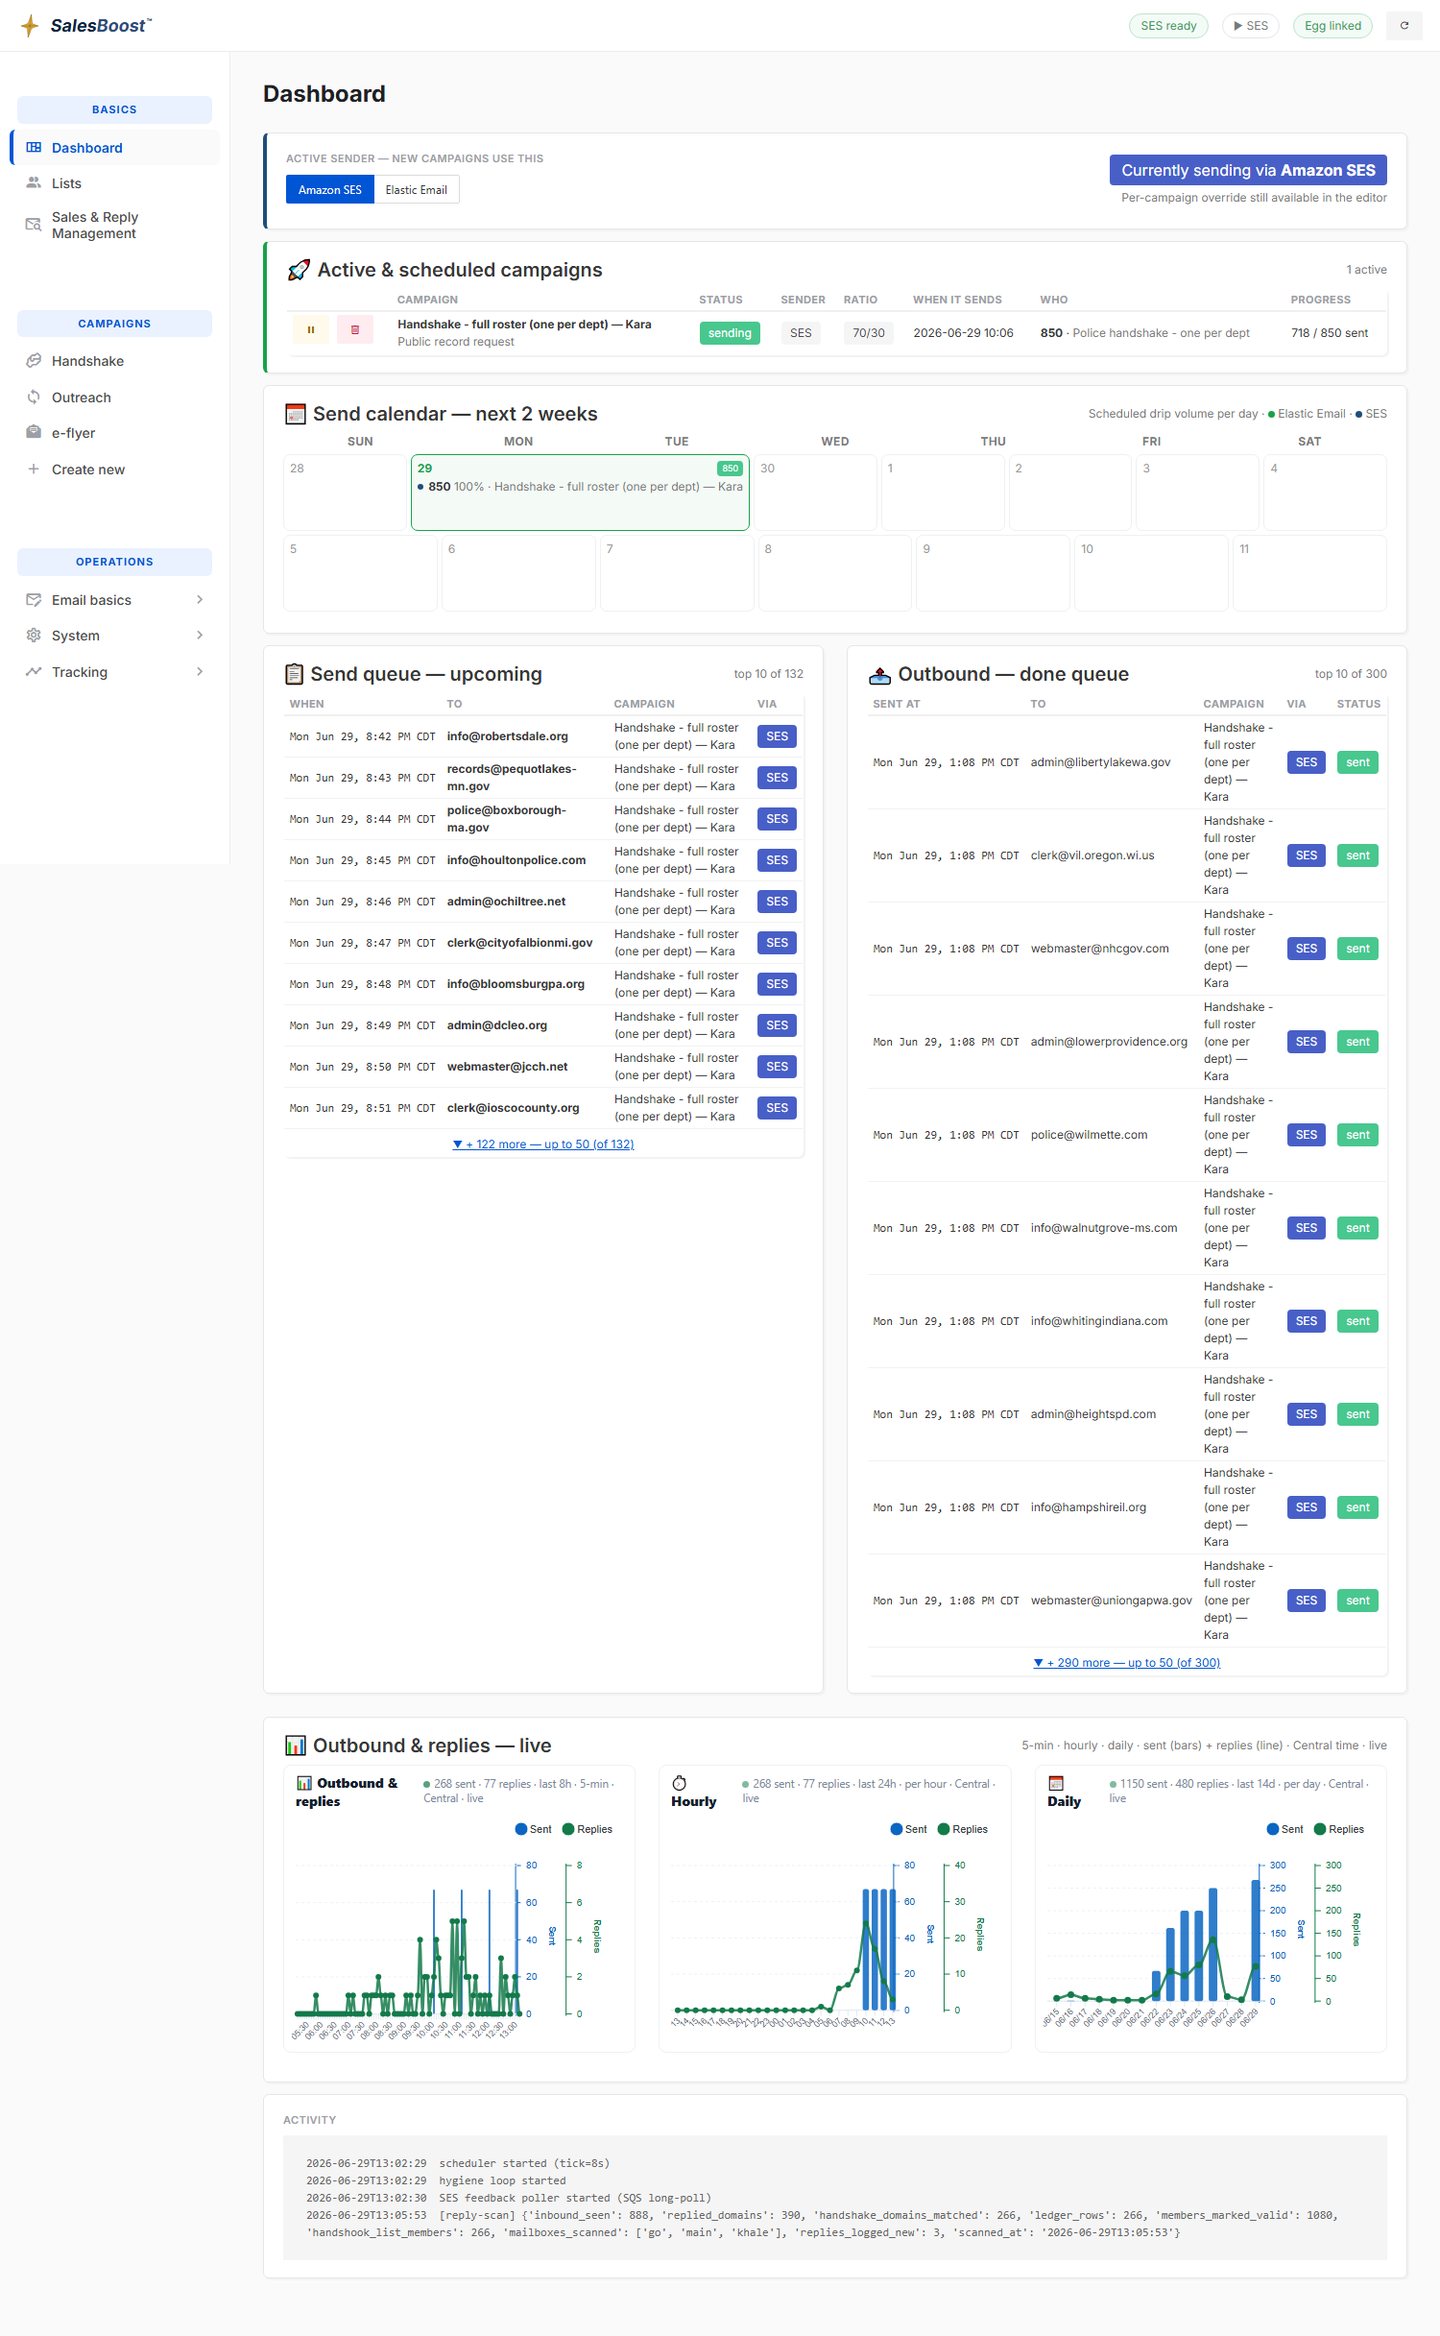1440x2336 pixels.
Task: Click the SalesBoost star logo icon
Action: pos(30,25)
